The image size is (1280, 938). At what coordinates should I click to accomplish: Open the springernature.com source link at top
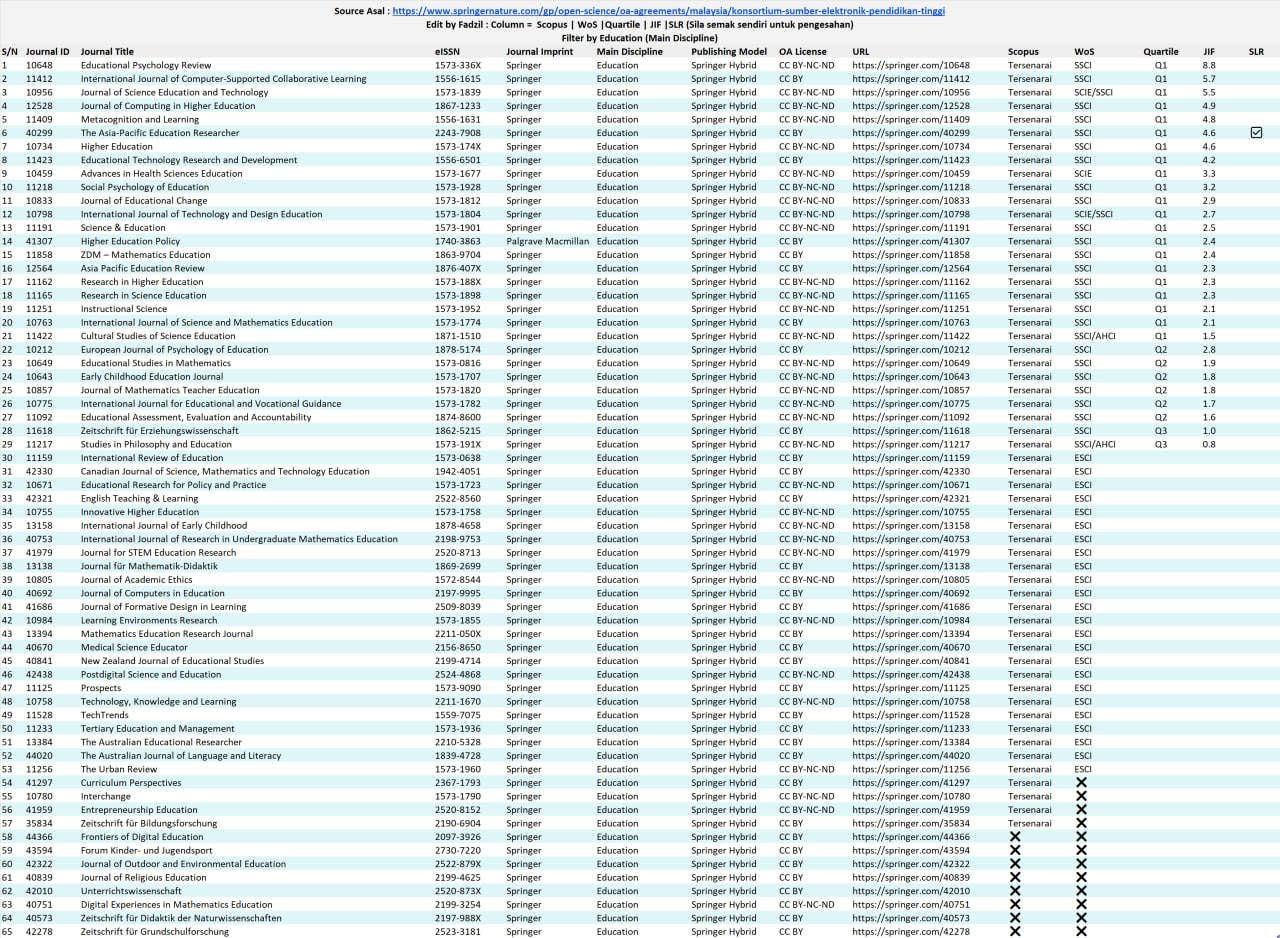tap(669, 11)
